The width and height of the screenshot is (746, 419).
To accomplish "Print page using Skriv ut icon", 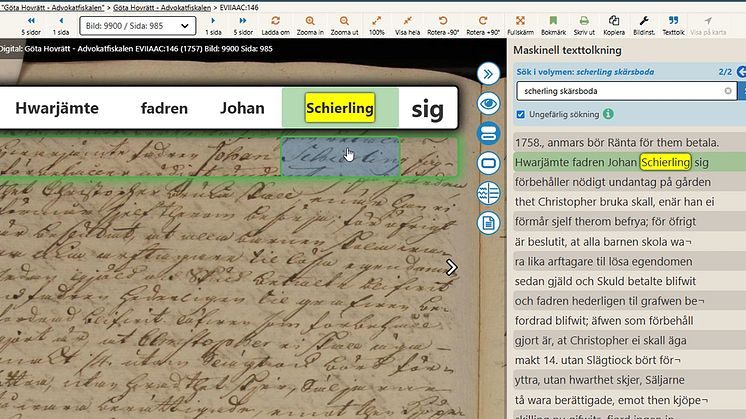I will 586,21.
